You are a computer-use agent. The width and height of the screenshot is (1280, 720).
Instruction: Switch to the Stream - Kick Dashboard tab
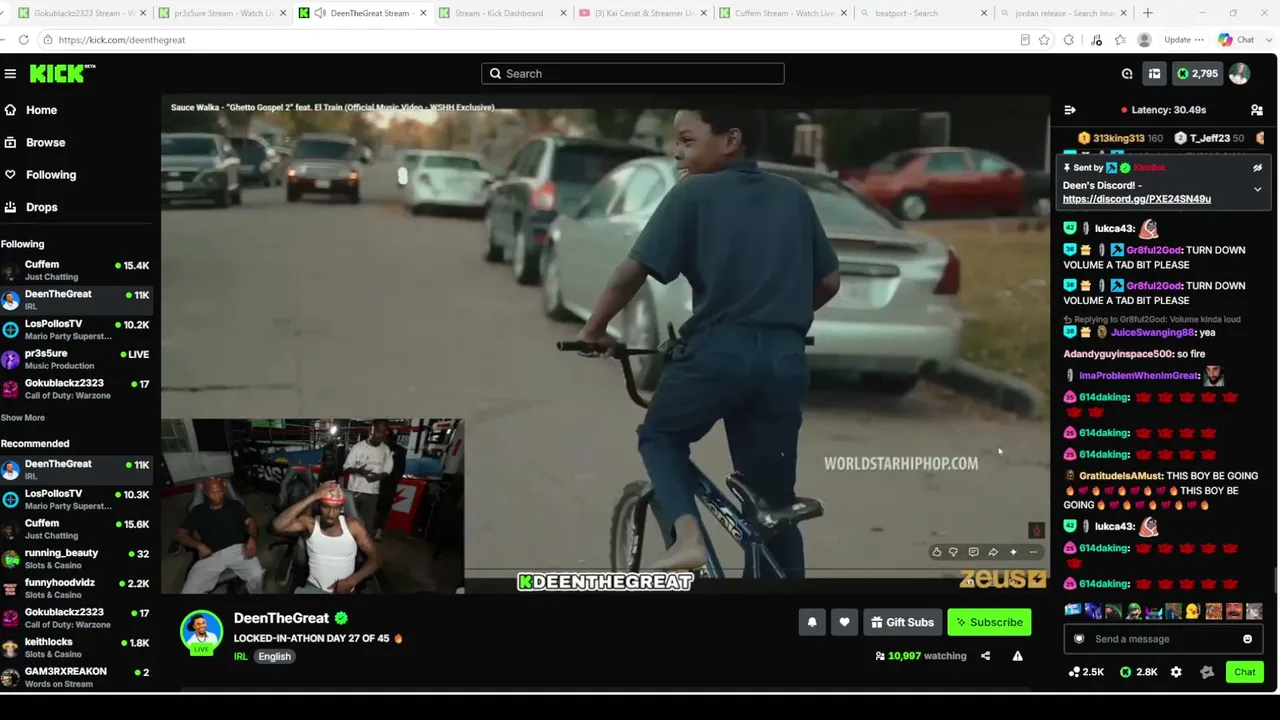[x=500, y=13]
